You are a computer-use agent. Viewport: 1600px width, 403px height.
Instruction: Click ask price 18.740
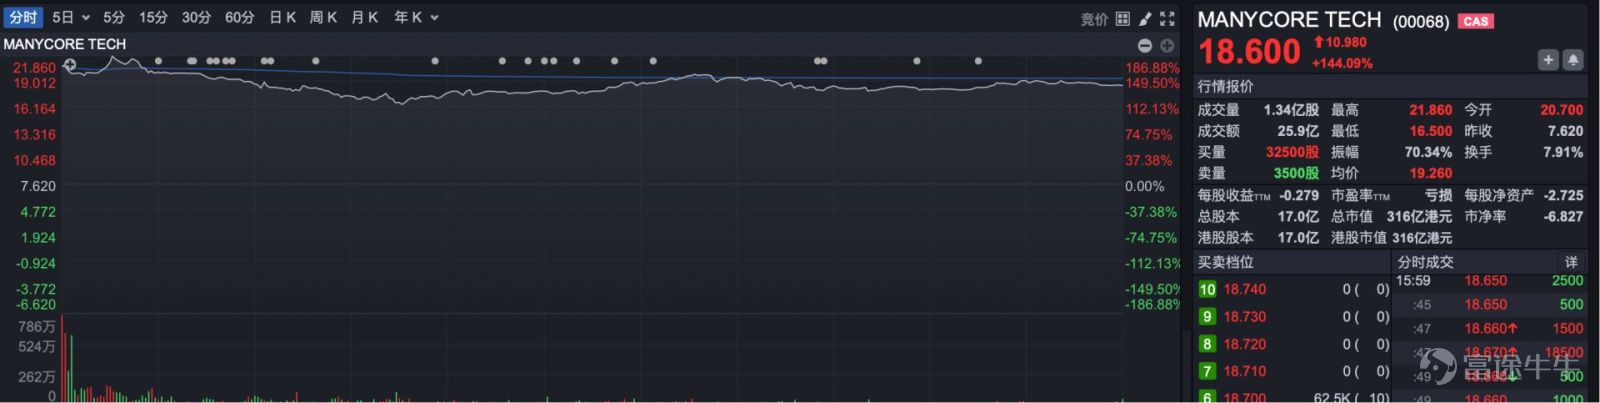[1245, 289]
